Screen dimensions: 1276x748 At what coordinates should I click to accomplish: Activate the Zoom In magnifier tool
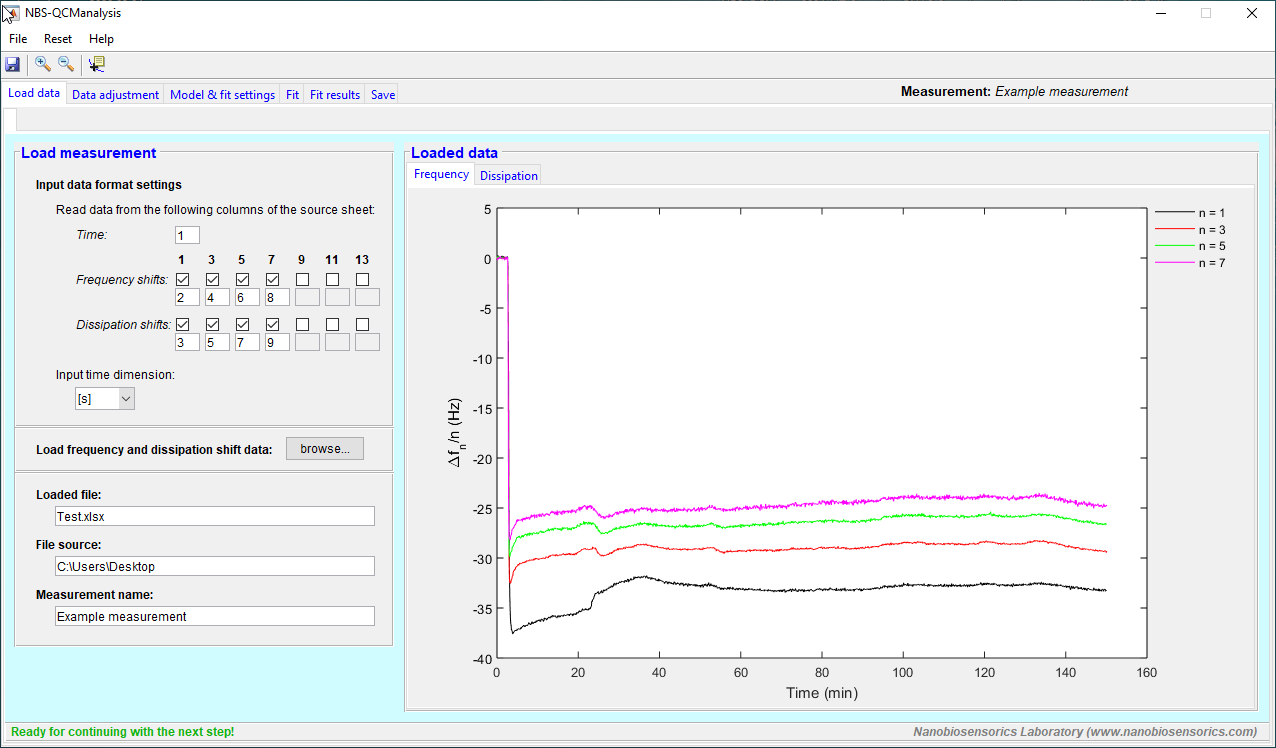tap(42, 64)
